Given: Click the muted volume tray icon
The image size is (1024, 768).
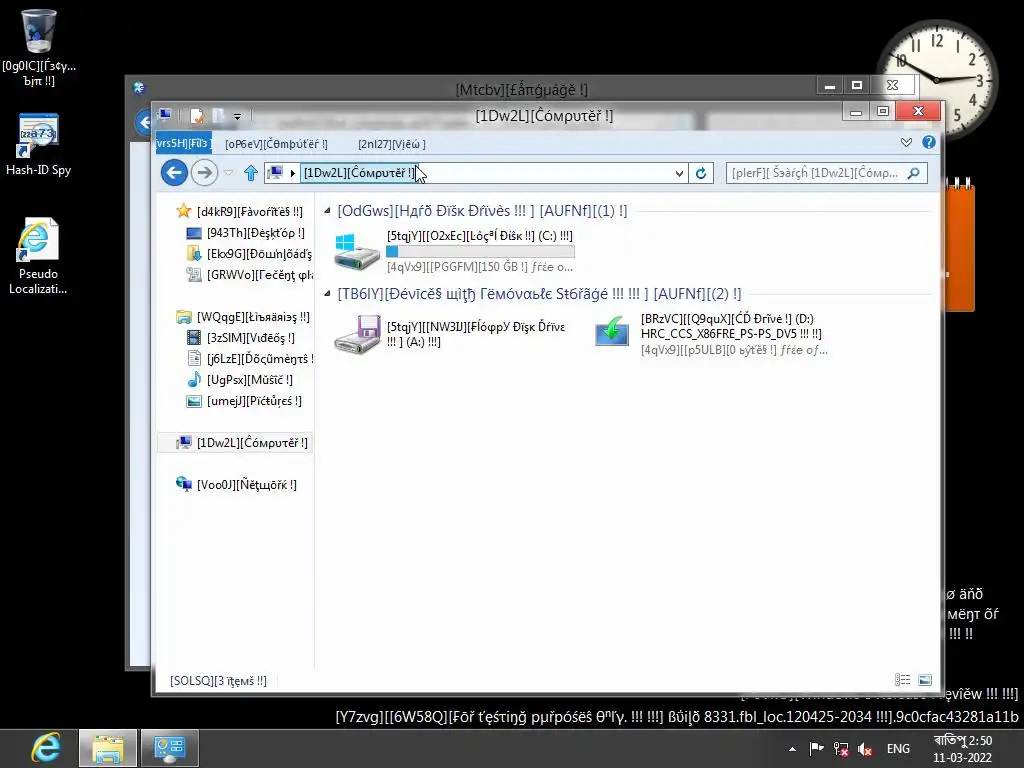Looking at the screenshot, I should (x=865, y=748).
